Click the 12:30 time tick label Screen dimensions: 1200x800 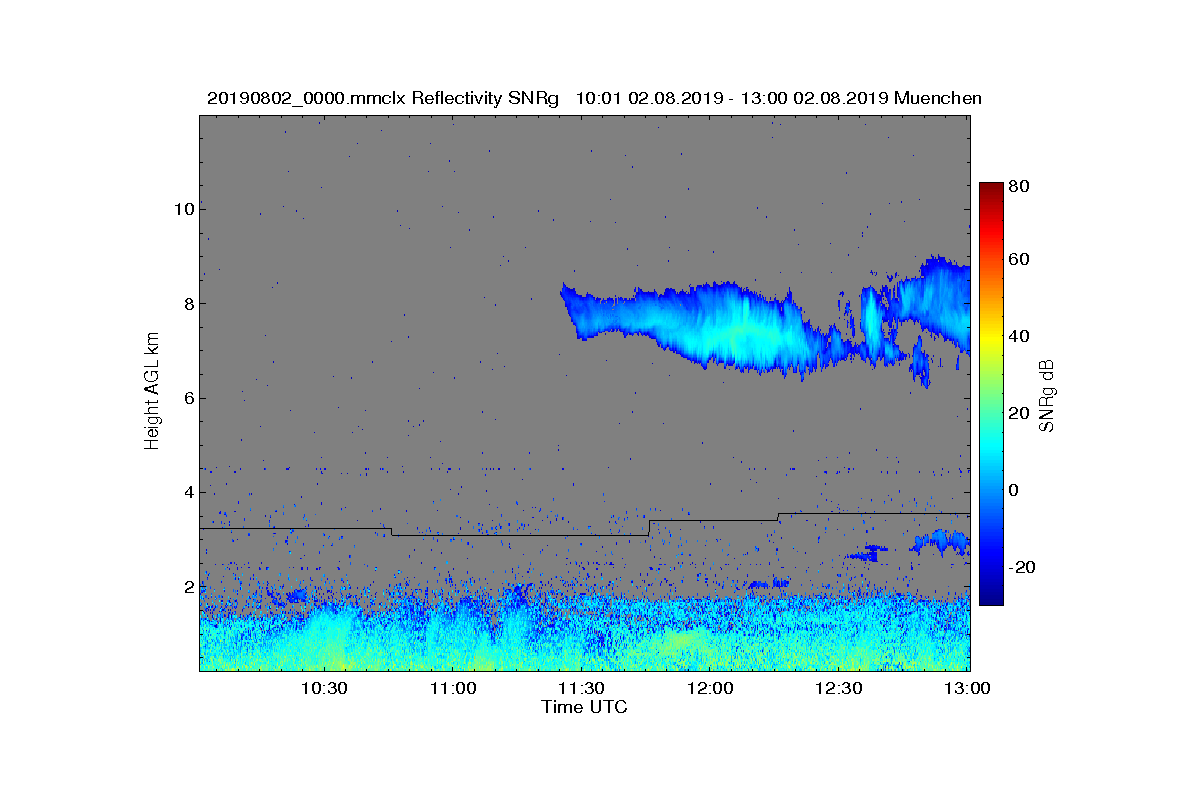[839, 688]
